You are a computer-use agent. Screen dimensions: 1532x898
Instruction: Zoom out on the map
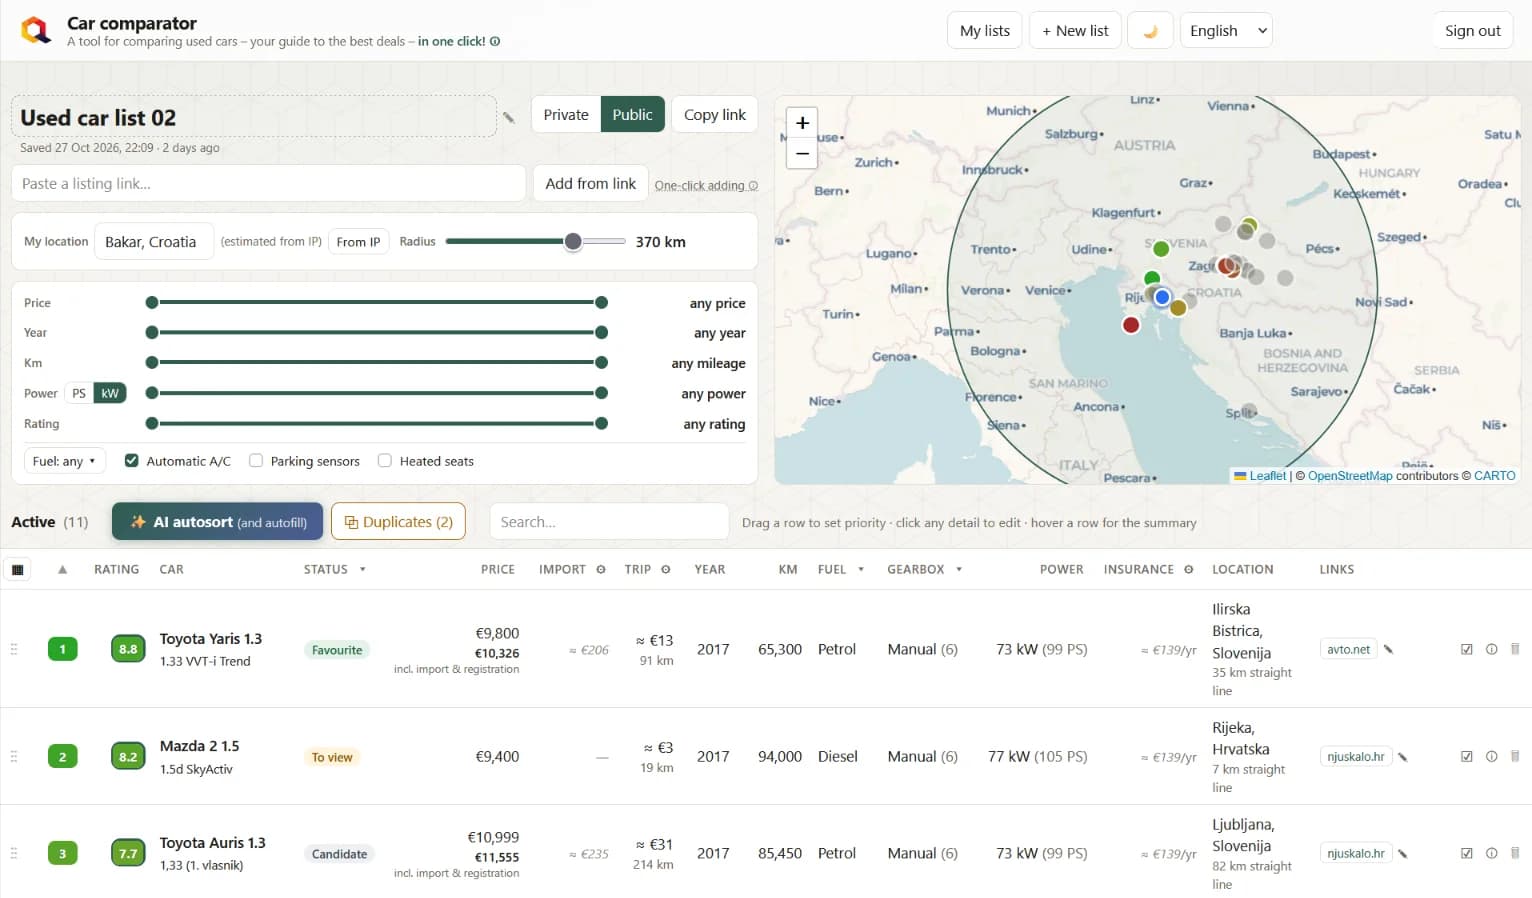click(x=802, y=153)
